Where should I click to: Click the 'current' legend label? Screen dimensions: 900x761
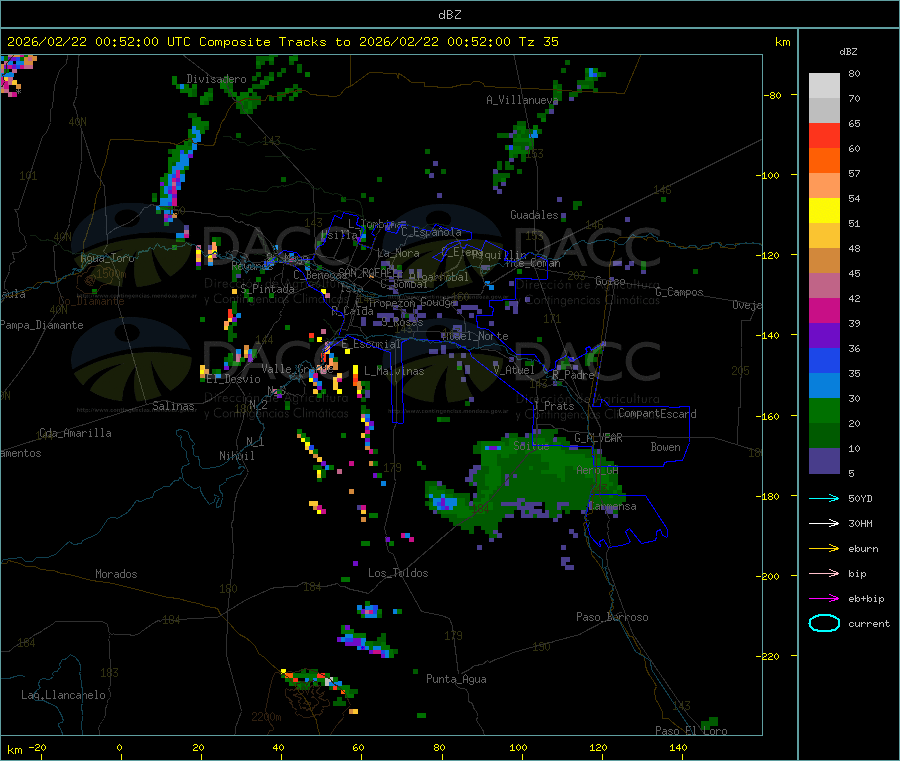pyautogui.click(x=869, y=624)
